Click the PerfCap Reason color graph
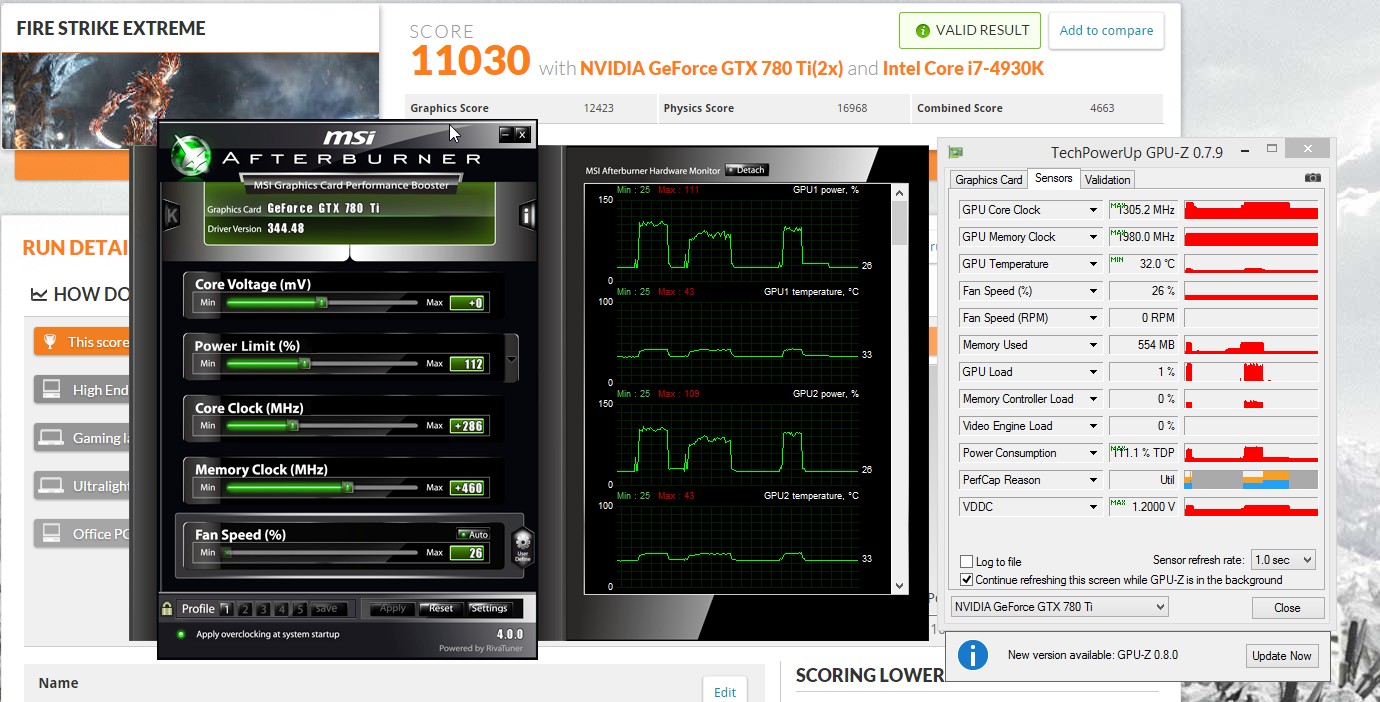This screenshot has width=1380, height=702. tap(1251, 480)
